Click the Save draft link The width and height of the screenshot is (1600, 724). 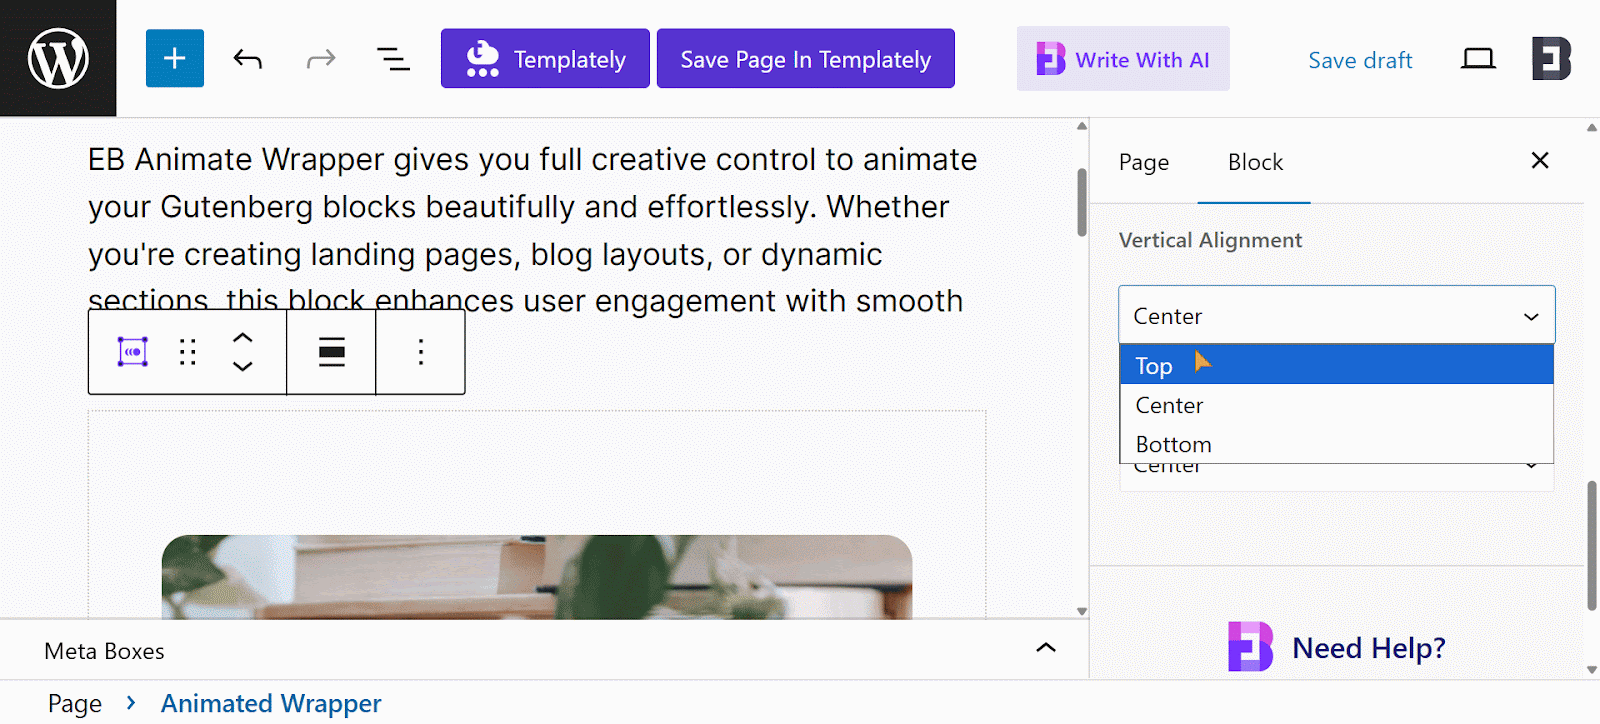[1360, 61]
